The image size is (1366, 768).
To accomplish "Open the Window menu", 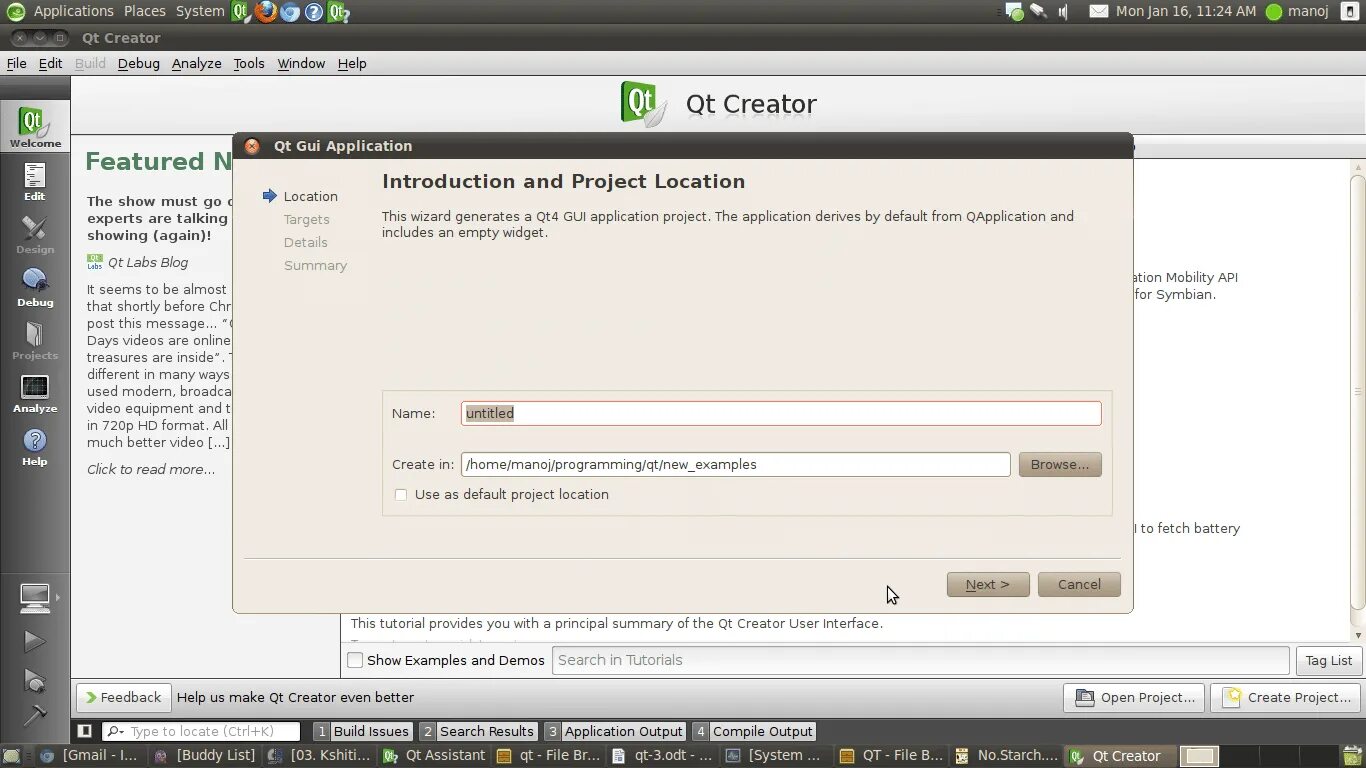I will click(x=301, y=63).
